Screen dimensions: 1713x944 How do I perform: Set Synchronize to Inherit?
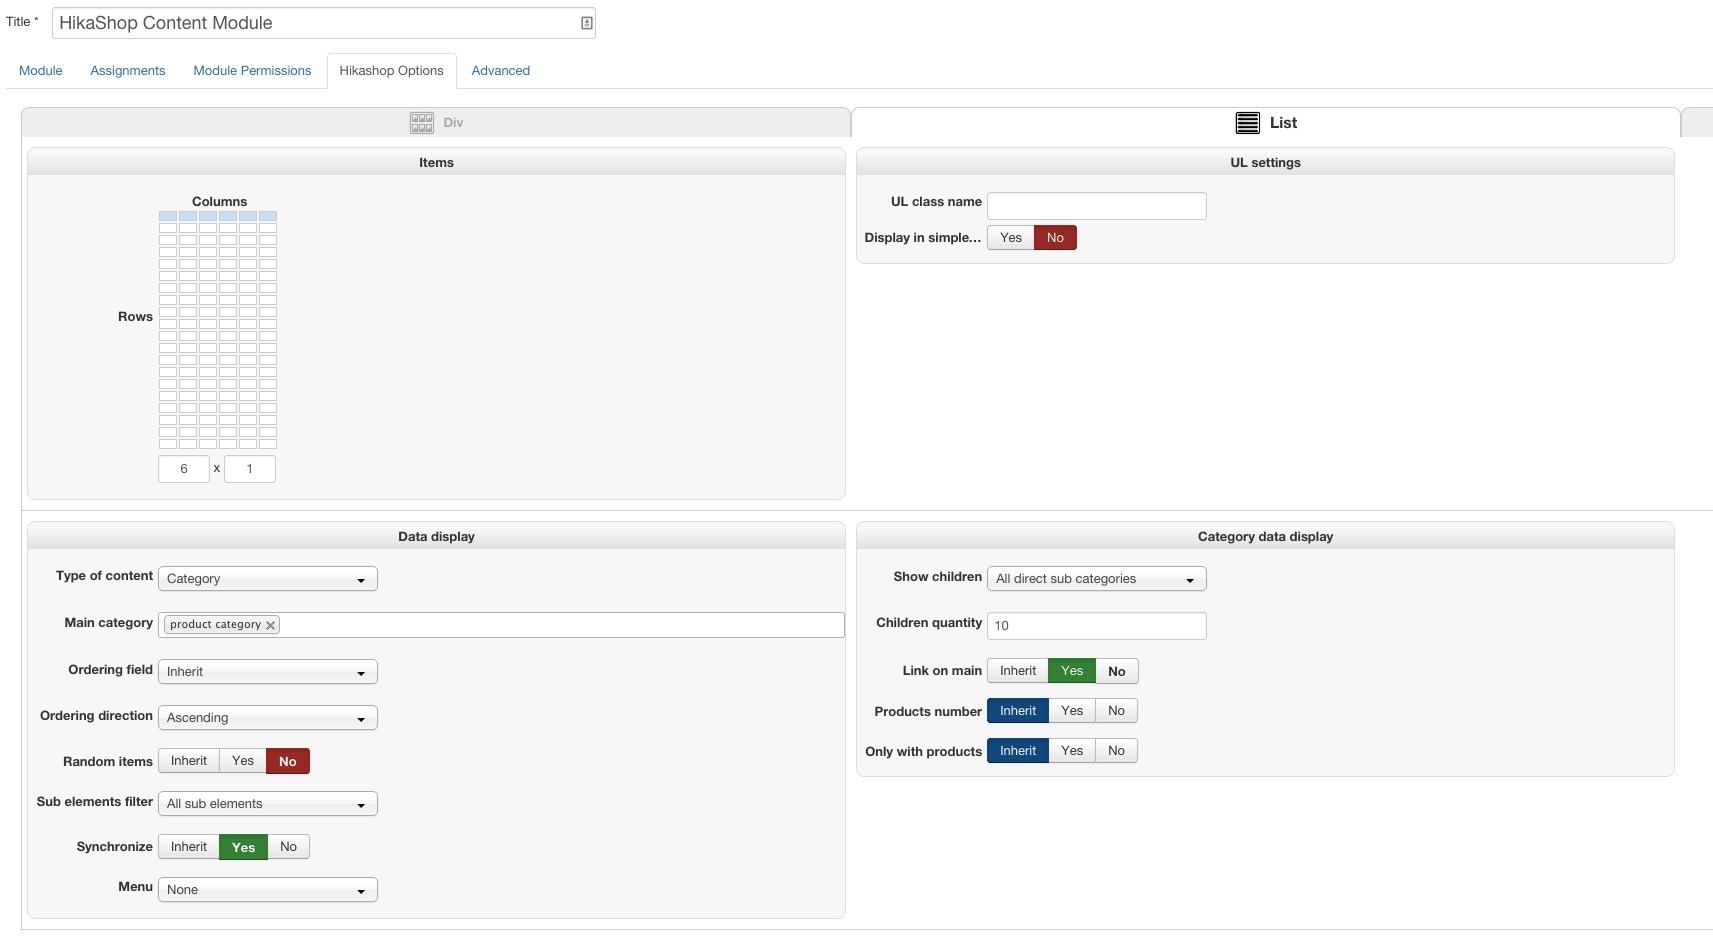click(x=188, y=847)
